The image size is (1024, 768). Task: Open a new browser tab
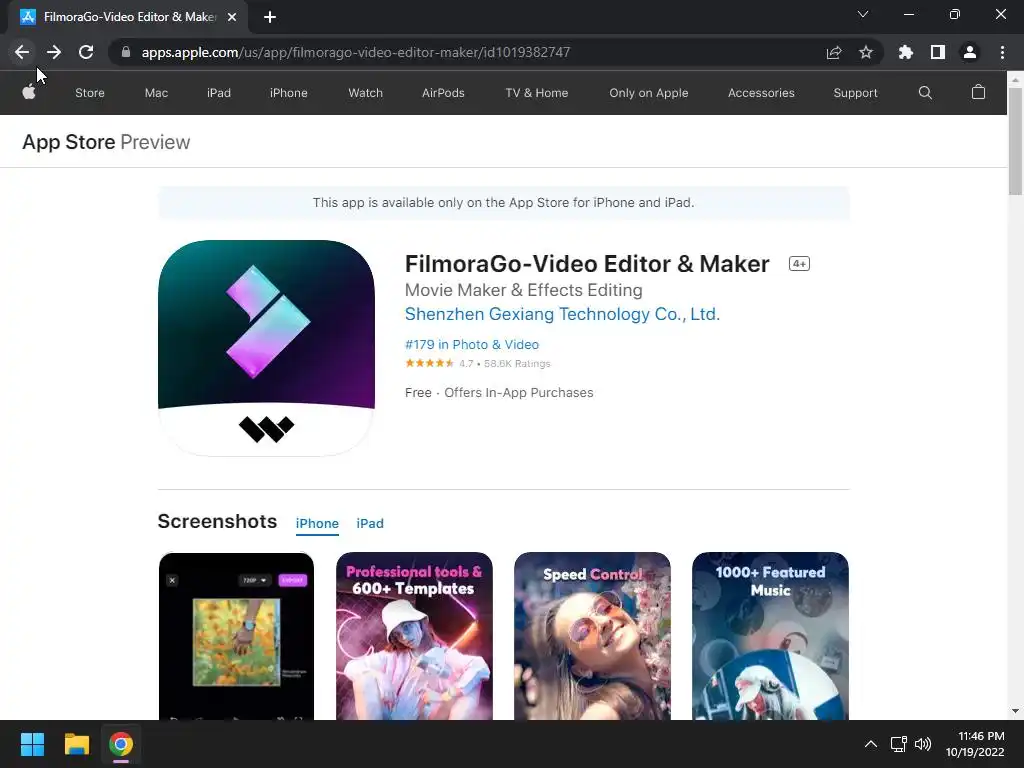(x=270, y=17)
